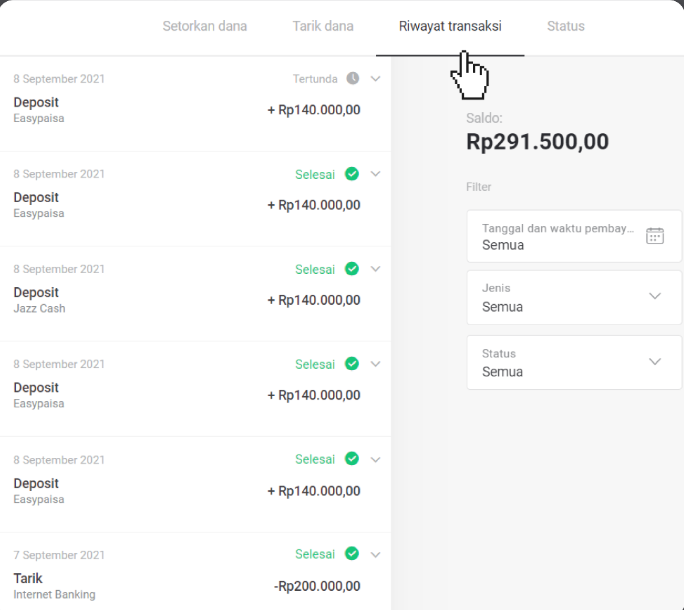Screen dimensions: 684x610
Task: Expand the Tertunda deposit transaction details
Action: click(x=376, y=78)
